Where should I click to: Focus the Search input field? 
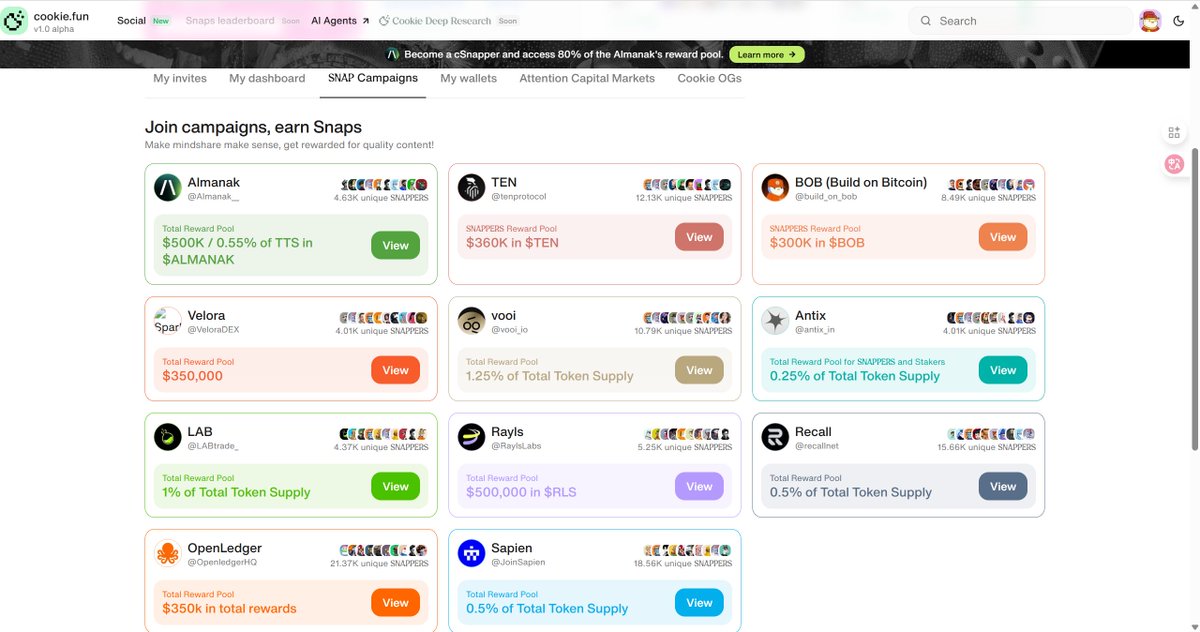[1020, 21]
